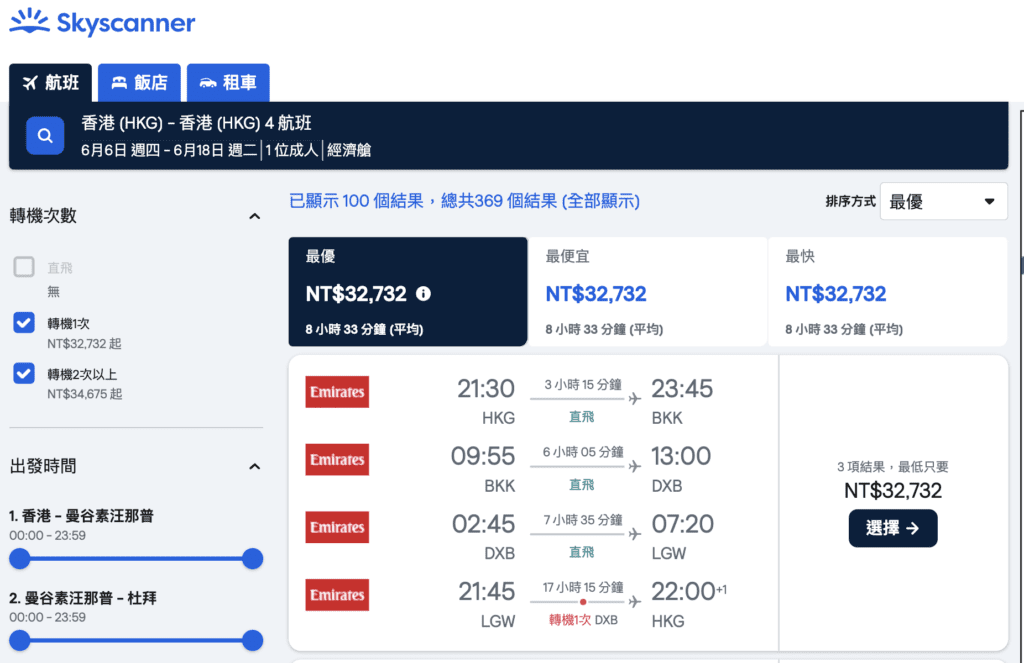Click the 全部顯示 results link
This screenshot has height=663, width=1024.
click(x=601, y=201)
